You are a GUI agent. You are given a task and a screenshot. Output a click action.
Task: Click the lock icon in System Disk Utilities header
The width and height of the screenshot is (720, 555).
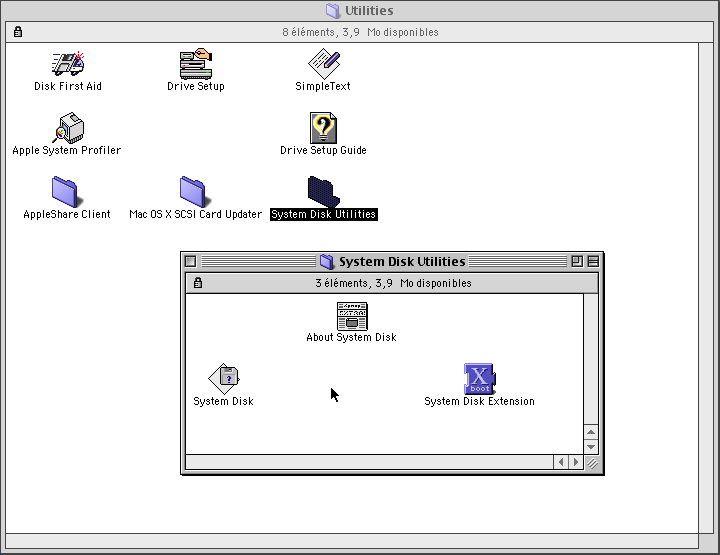pos(198,283)
